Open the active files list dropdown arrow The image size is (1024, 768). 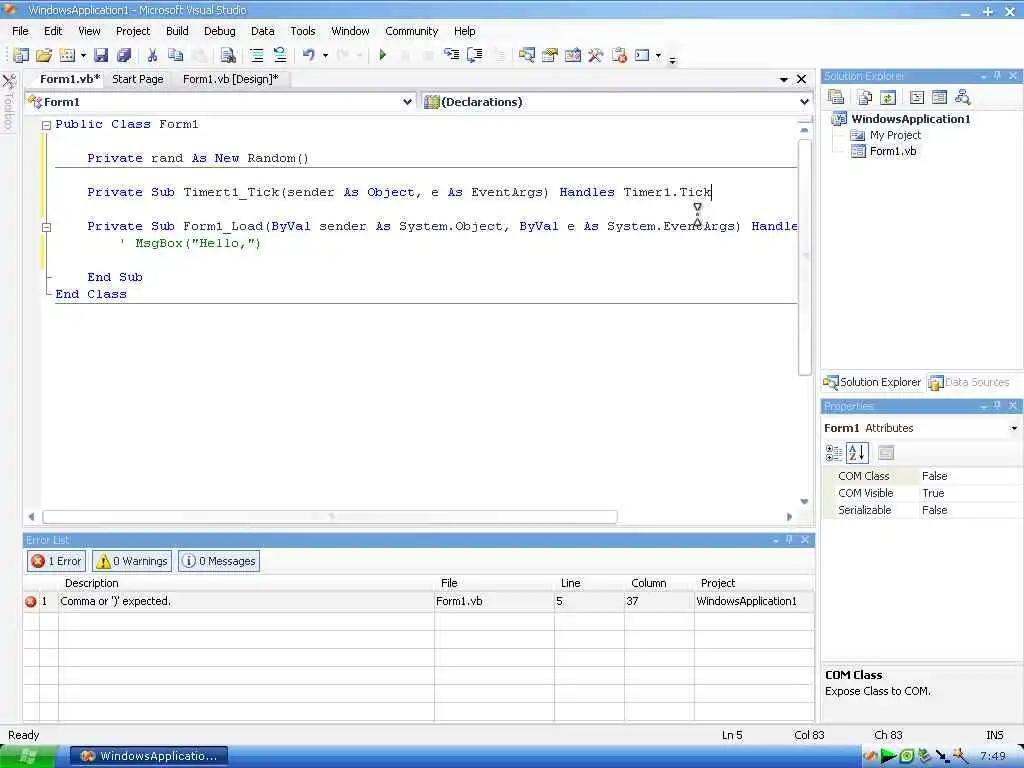784,79
